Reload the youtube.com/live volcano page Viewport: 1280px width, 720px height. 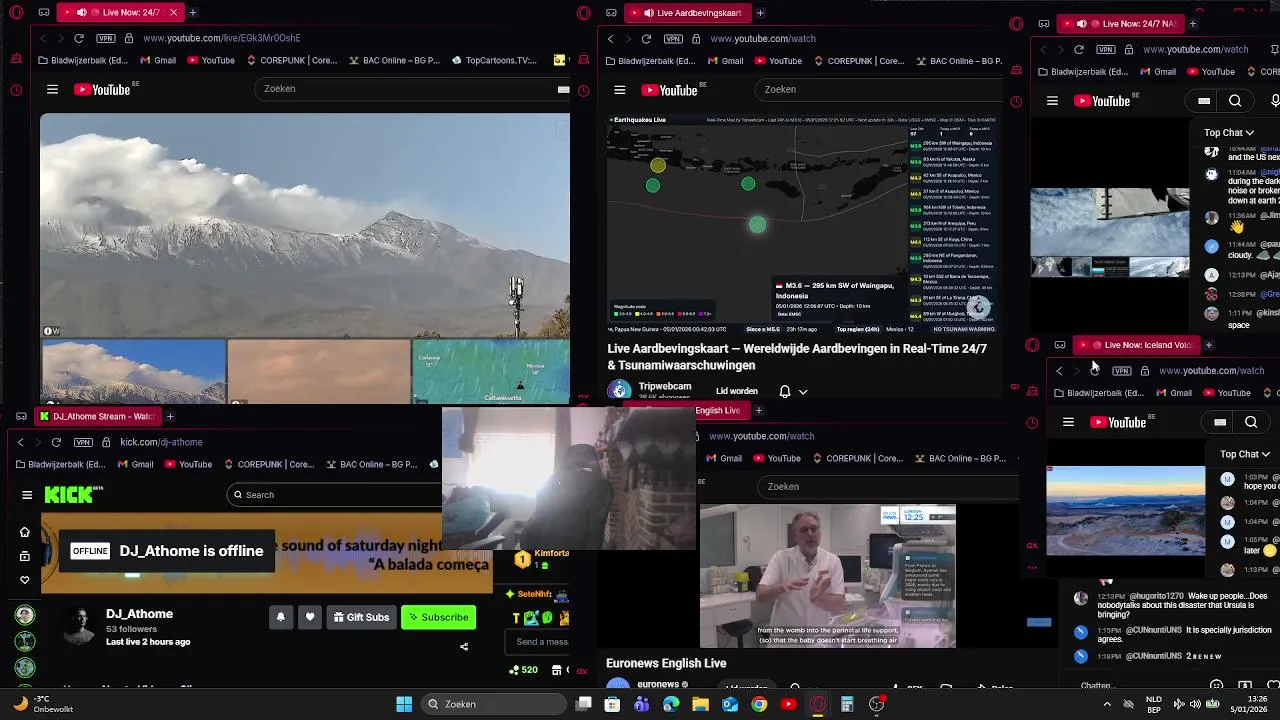(x=78, y=38)
